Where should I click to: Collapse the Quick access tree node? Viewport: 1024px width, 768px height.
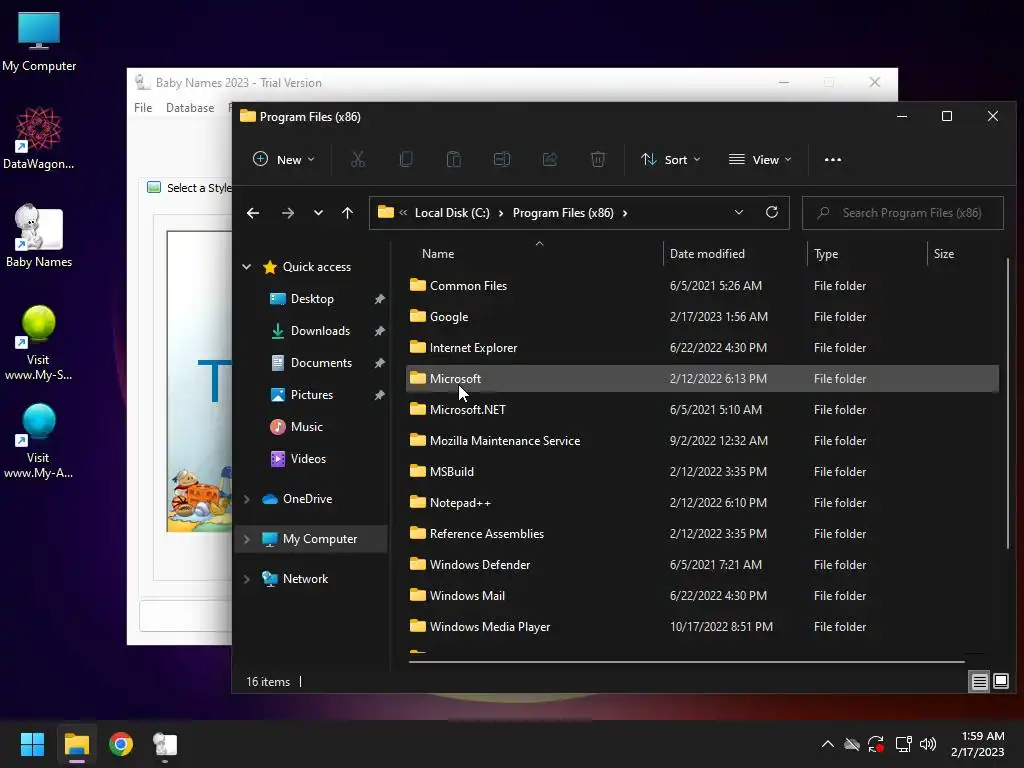pyautogui.click(x=247, y=266)
